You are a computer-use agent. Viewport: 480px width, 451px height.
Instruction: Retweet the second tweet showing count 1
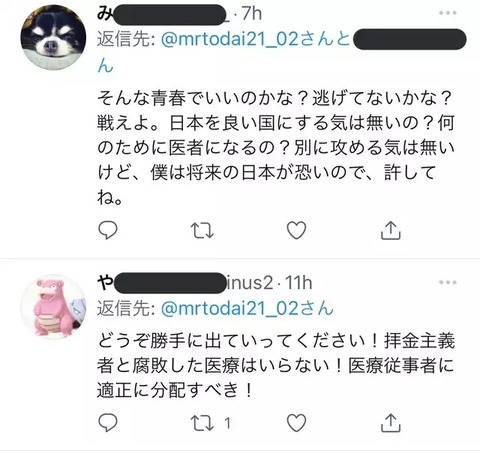click(x=211, y=423)
